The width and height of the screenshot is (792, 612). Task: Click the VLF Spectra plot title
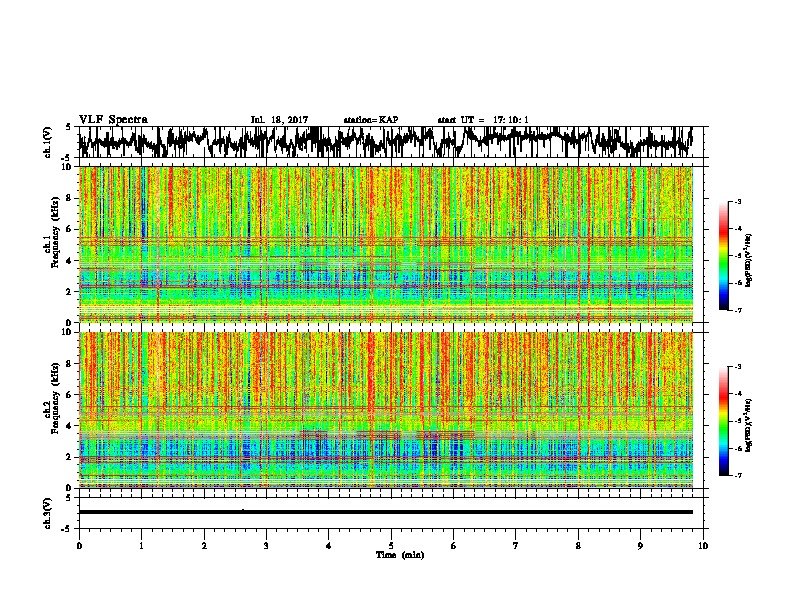point(113,120)
